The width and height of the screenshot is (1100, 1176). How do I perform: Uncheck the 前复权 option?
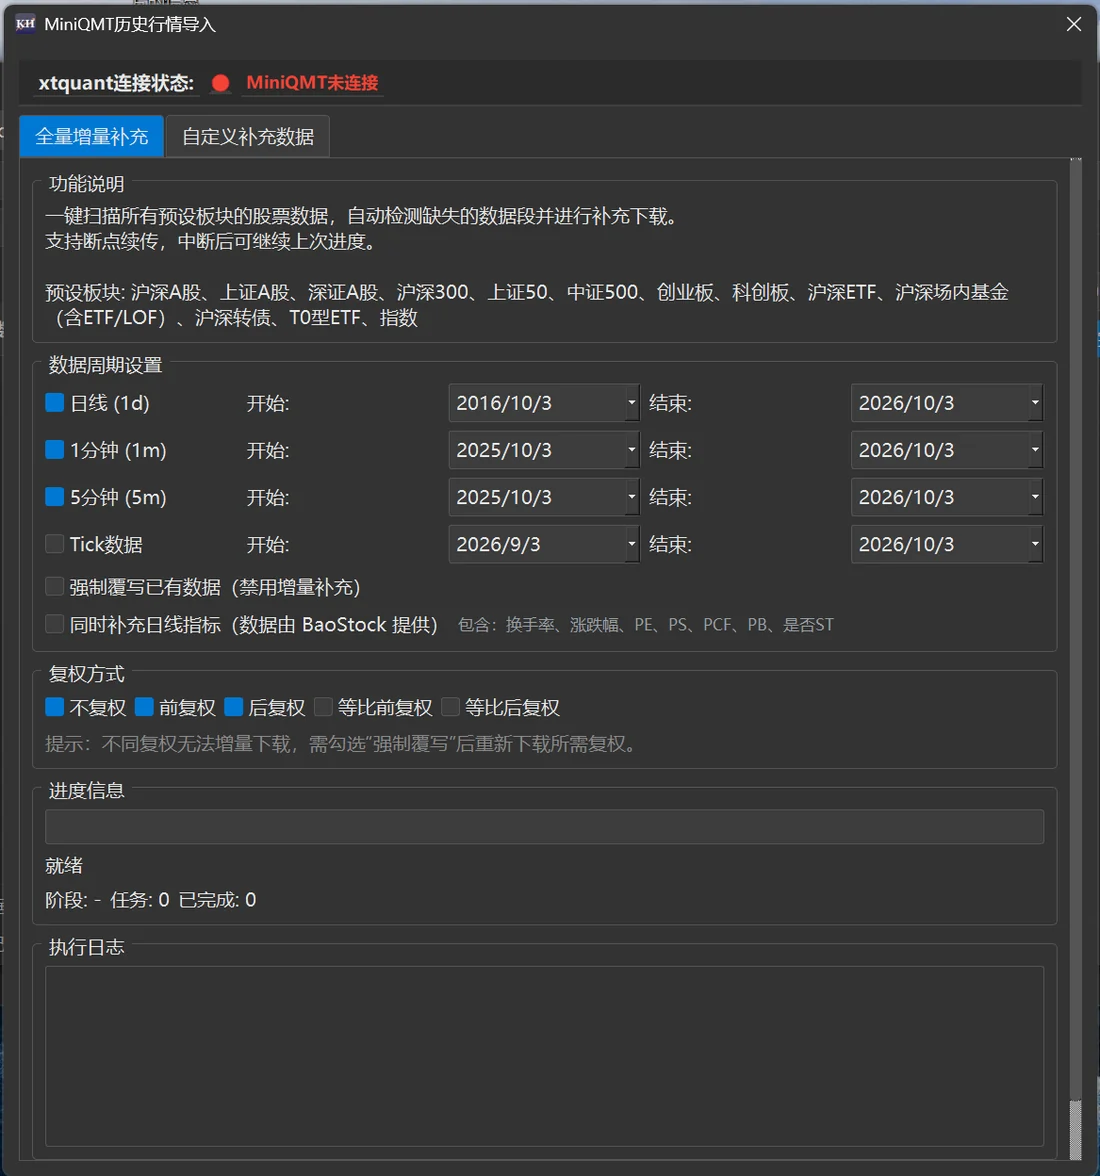coord(144,707)
